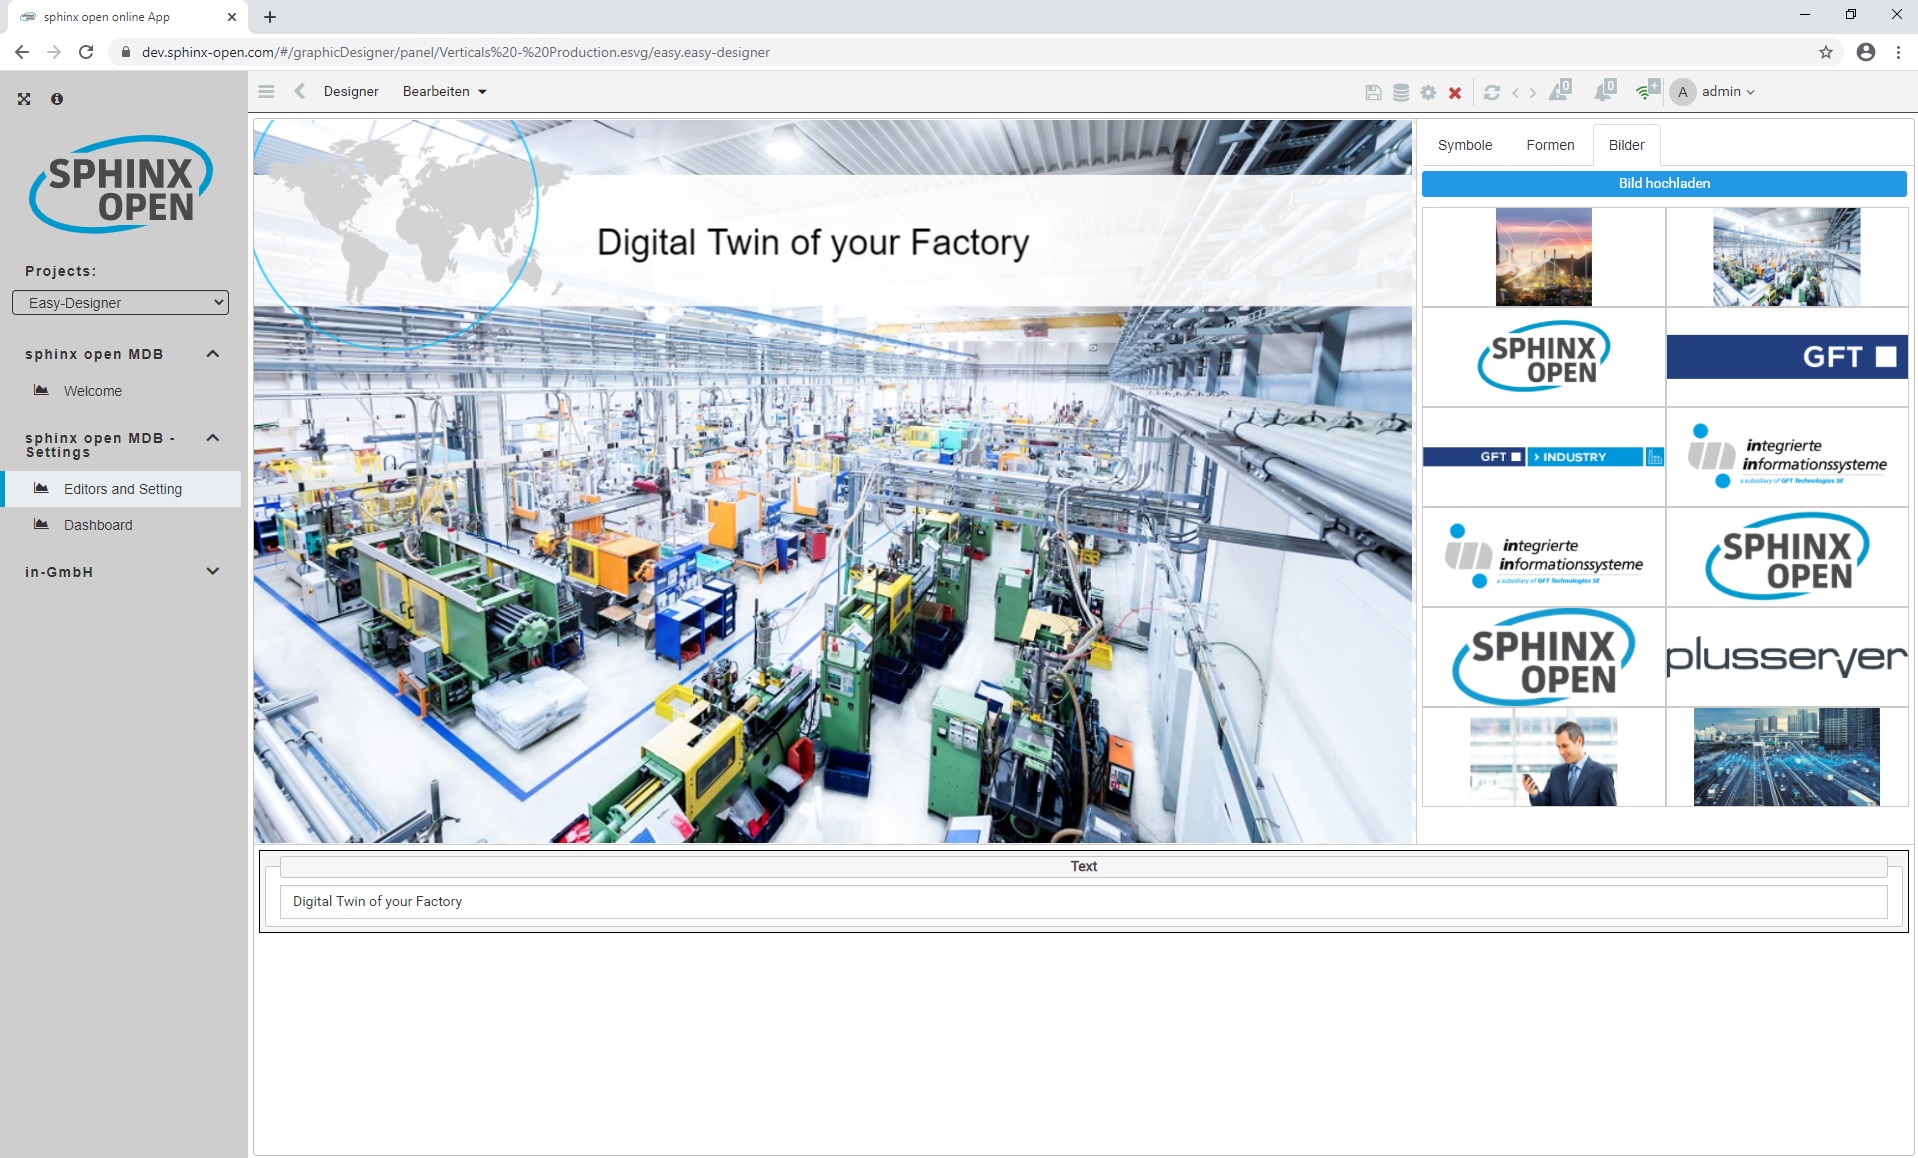Select the SPHINX OPEN logo image thumbnail
This screenshot has width=1918, height=1158.
click(x=1543, y=356)
